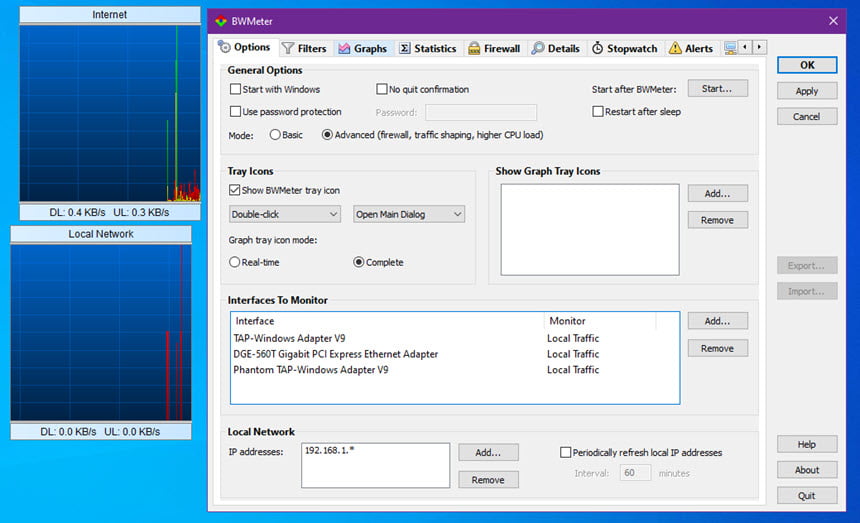The width and height of the screenshot is (860, 523).
Task: Expand the Double-click action dropdown
Action: point(285,214)
